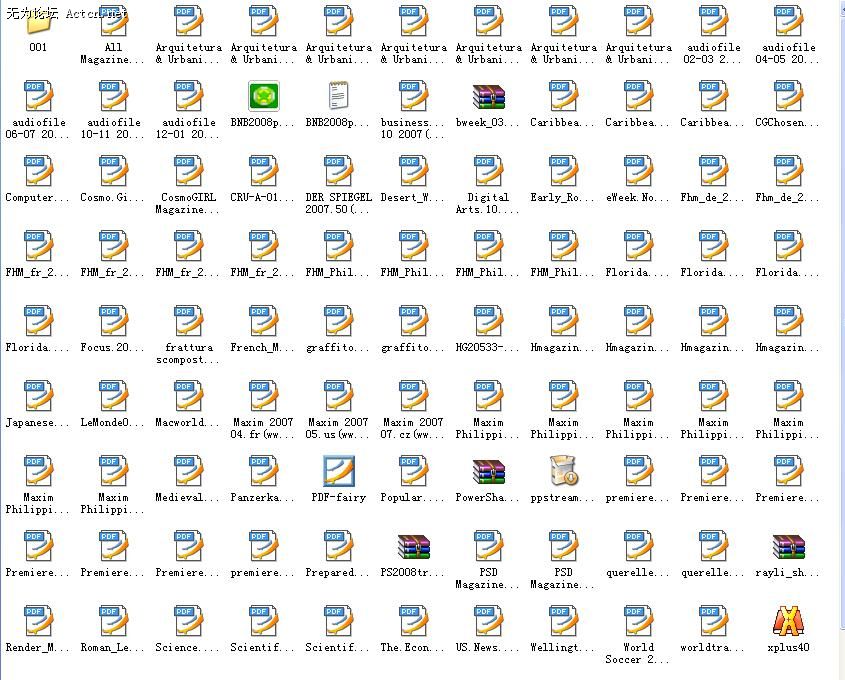This screenshot has height=680, width=845.
Task: Open the BNB2008p notepad text file icon
Action: tap(338, 95)
